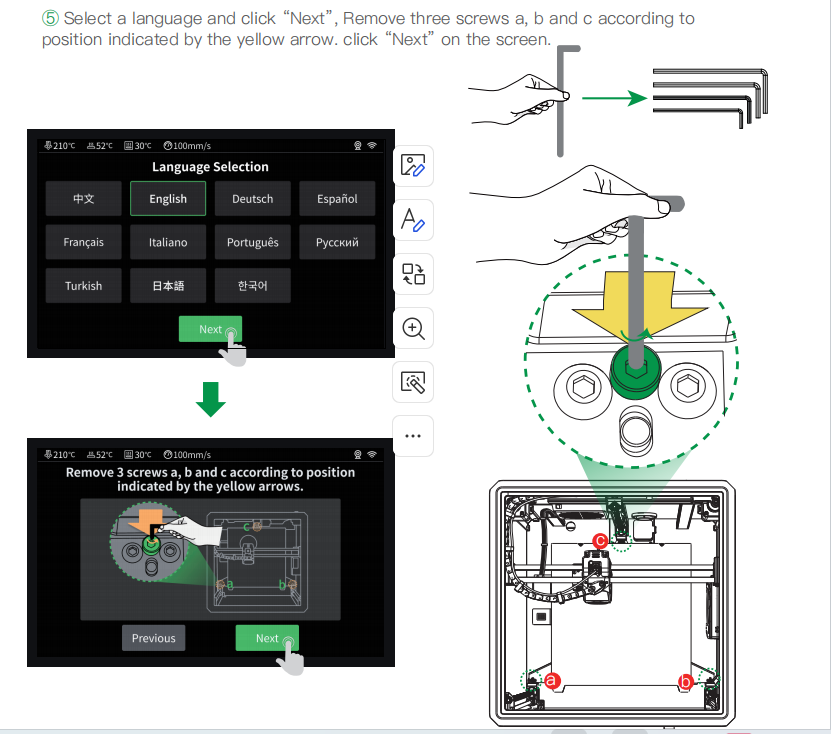Activate the zoom-in magnifier icon
Image resolution: width=831 pixels, height=734 pixels.
click(x=414, y=328)
